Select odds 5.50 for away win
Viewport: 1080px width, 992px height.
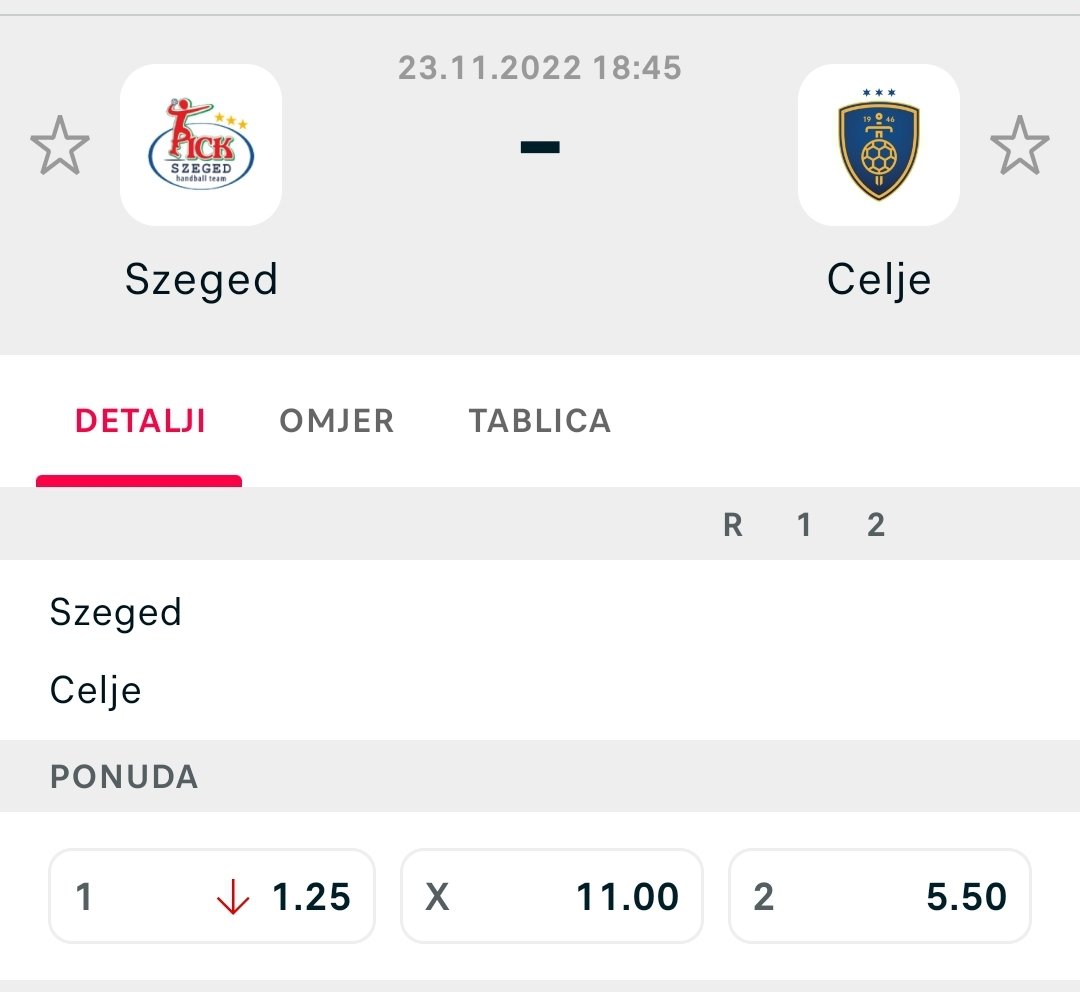click(x=880, y=896)
